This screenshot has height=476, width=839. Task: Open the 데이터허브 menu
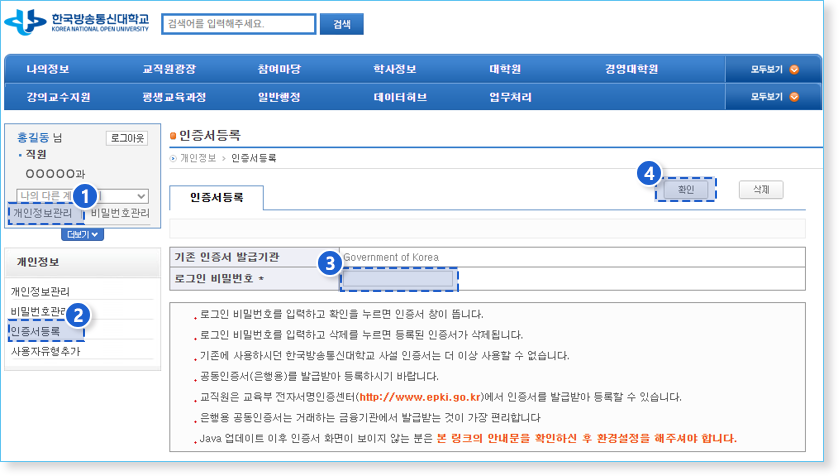tap(400, 97)
